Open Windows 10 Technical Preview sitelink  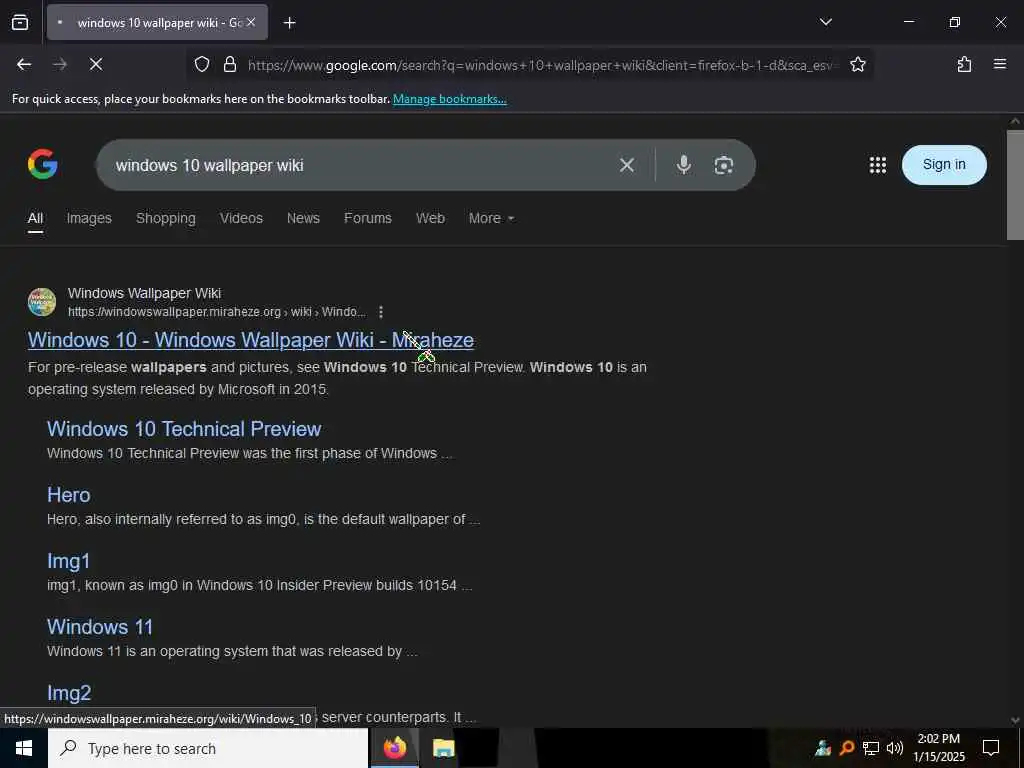pos(184,429)
